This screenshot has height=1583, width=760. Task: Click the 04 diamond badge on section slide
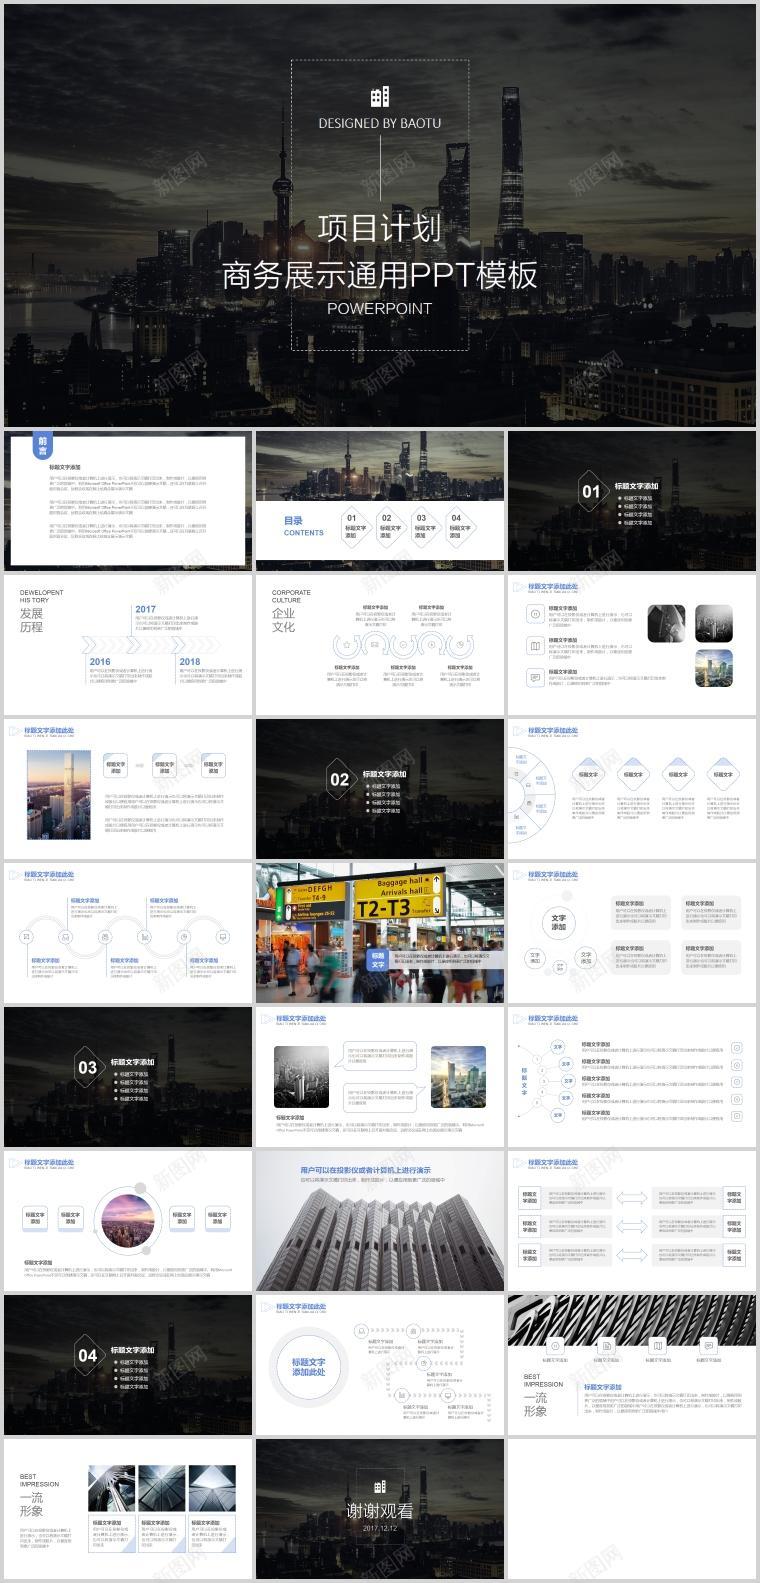(88, 1355)
